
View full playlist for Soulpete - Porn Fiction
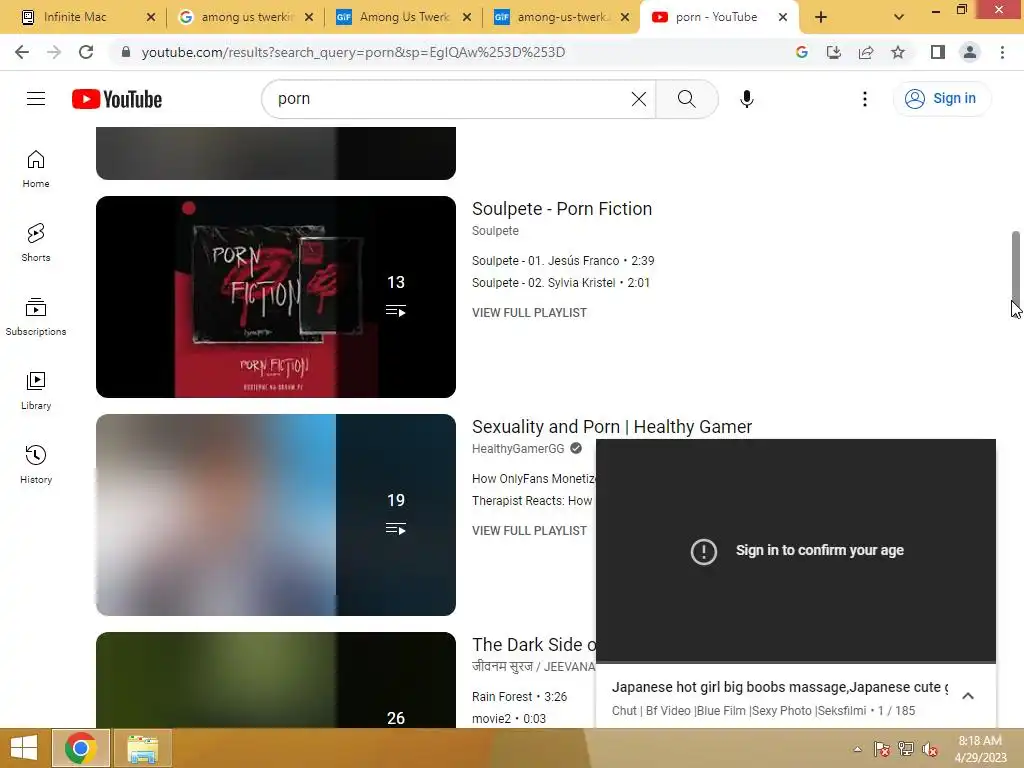pos(529,313)
